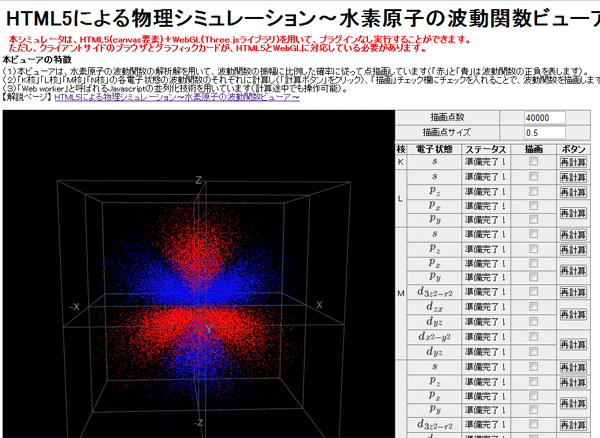The width and height of the screenshot is (600, 438).
Task: Tick the L shell py drawing checkbox
Action: click(x=533, y=220)
